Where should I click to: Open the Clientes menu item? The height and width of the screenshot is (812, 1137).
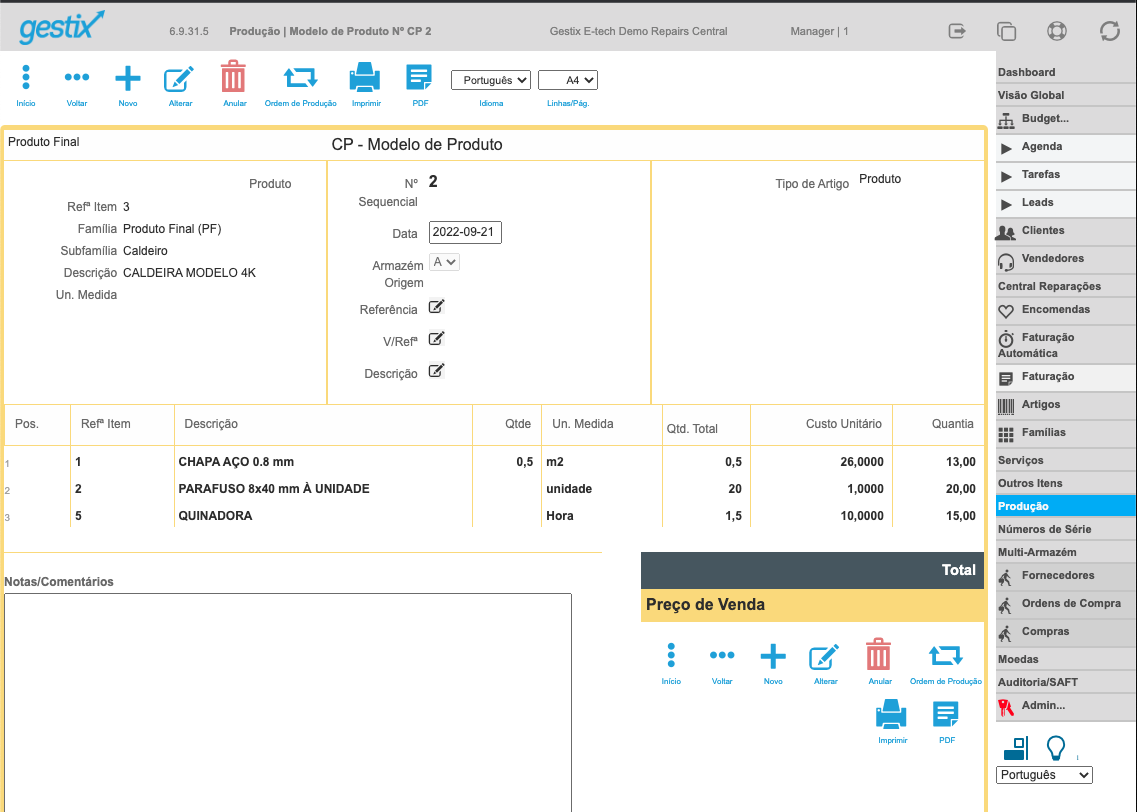click(1065, 231)
